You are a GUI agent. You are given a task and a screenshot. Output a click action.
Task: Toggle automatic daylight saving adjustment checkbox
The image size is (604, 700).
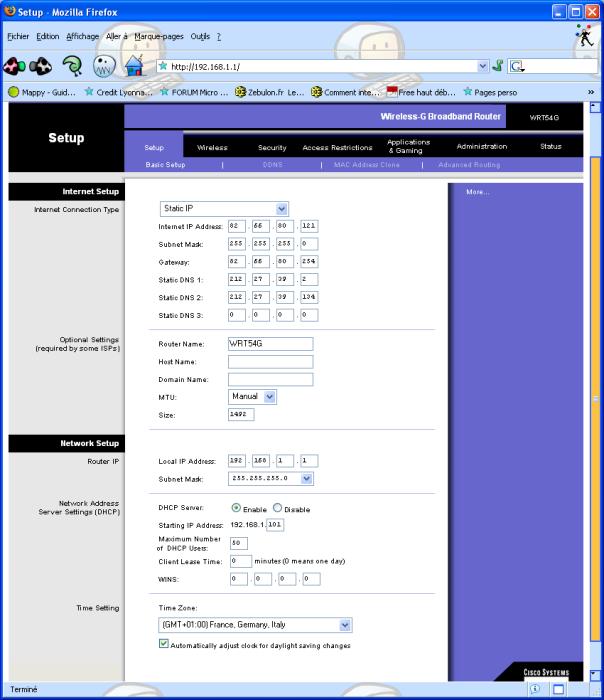pyautogui.click(x=164, y=644)
